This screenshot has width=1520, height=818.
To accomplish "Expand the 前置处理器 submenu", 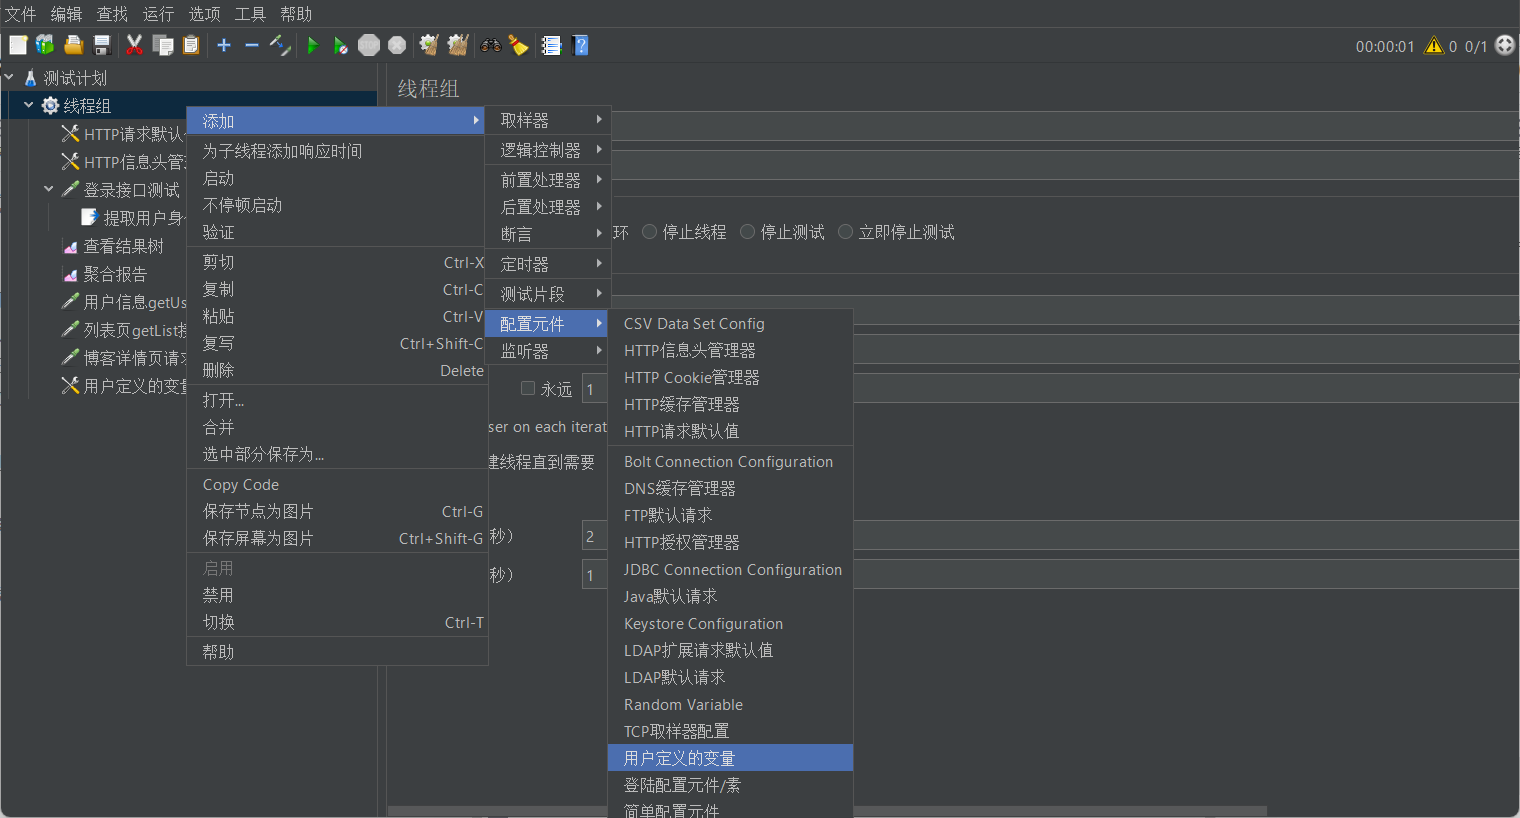I will pyautogui.click(x=547, y=180).
